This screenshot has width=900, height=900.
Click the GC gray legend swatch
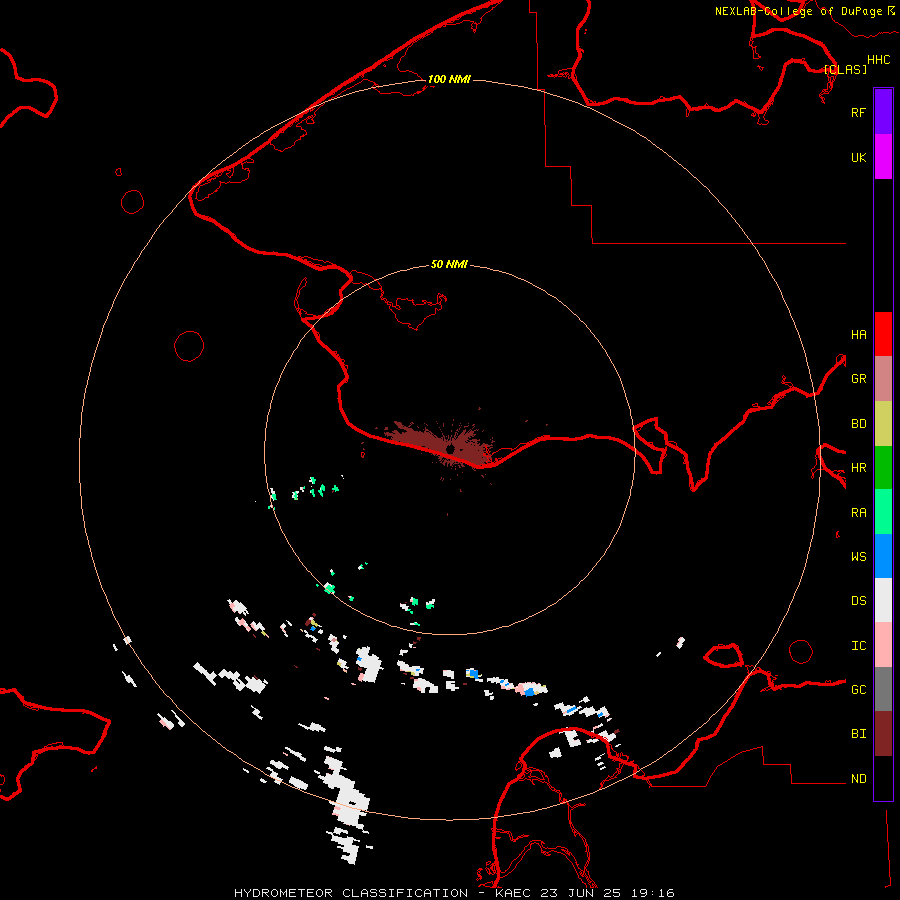point(883,689)
